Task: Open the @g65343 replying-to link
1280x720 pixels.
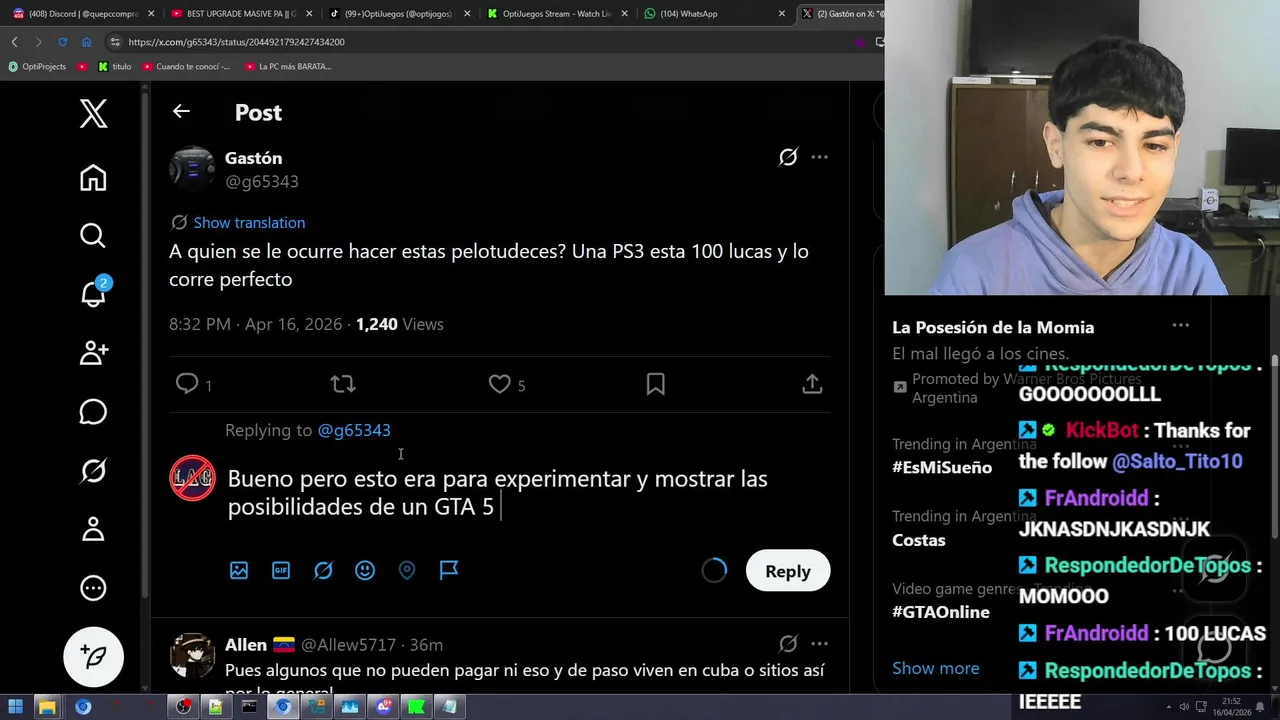Action: (x=354, y=430)
